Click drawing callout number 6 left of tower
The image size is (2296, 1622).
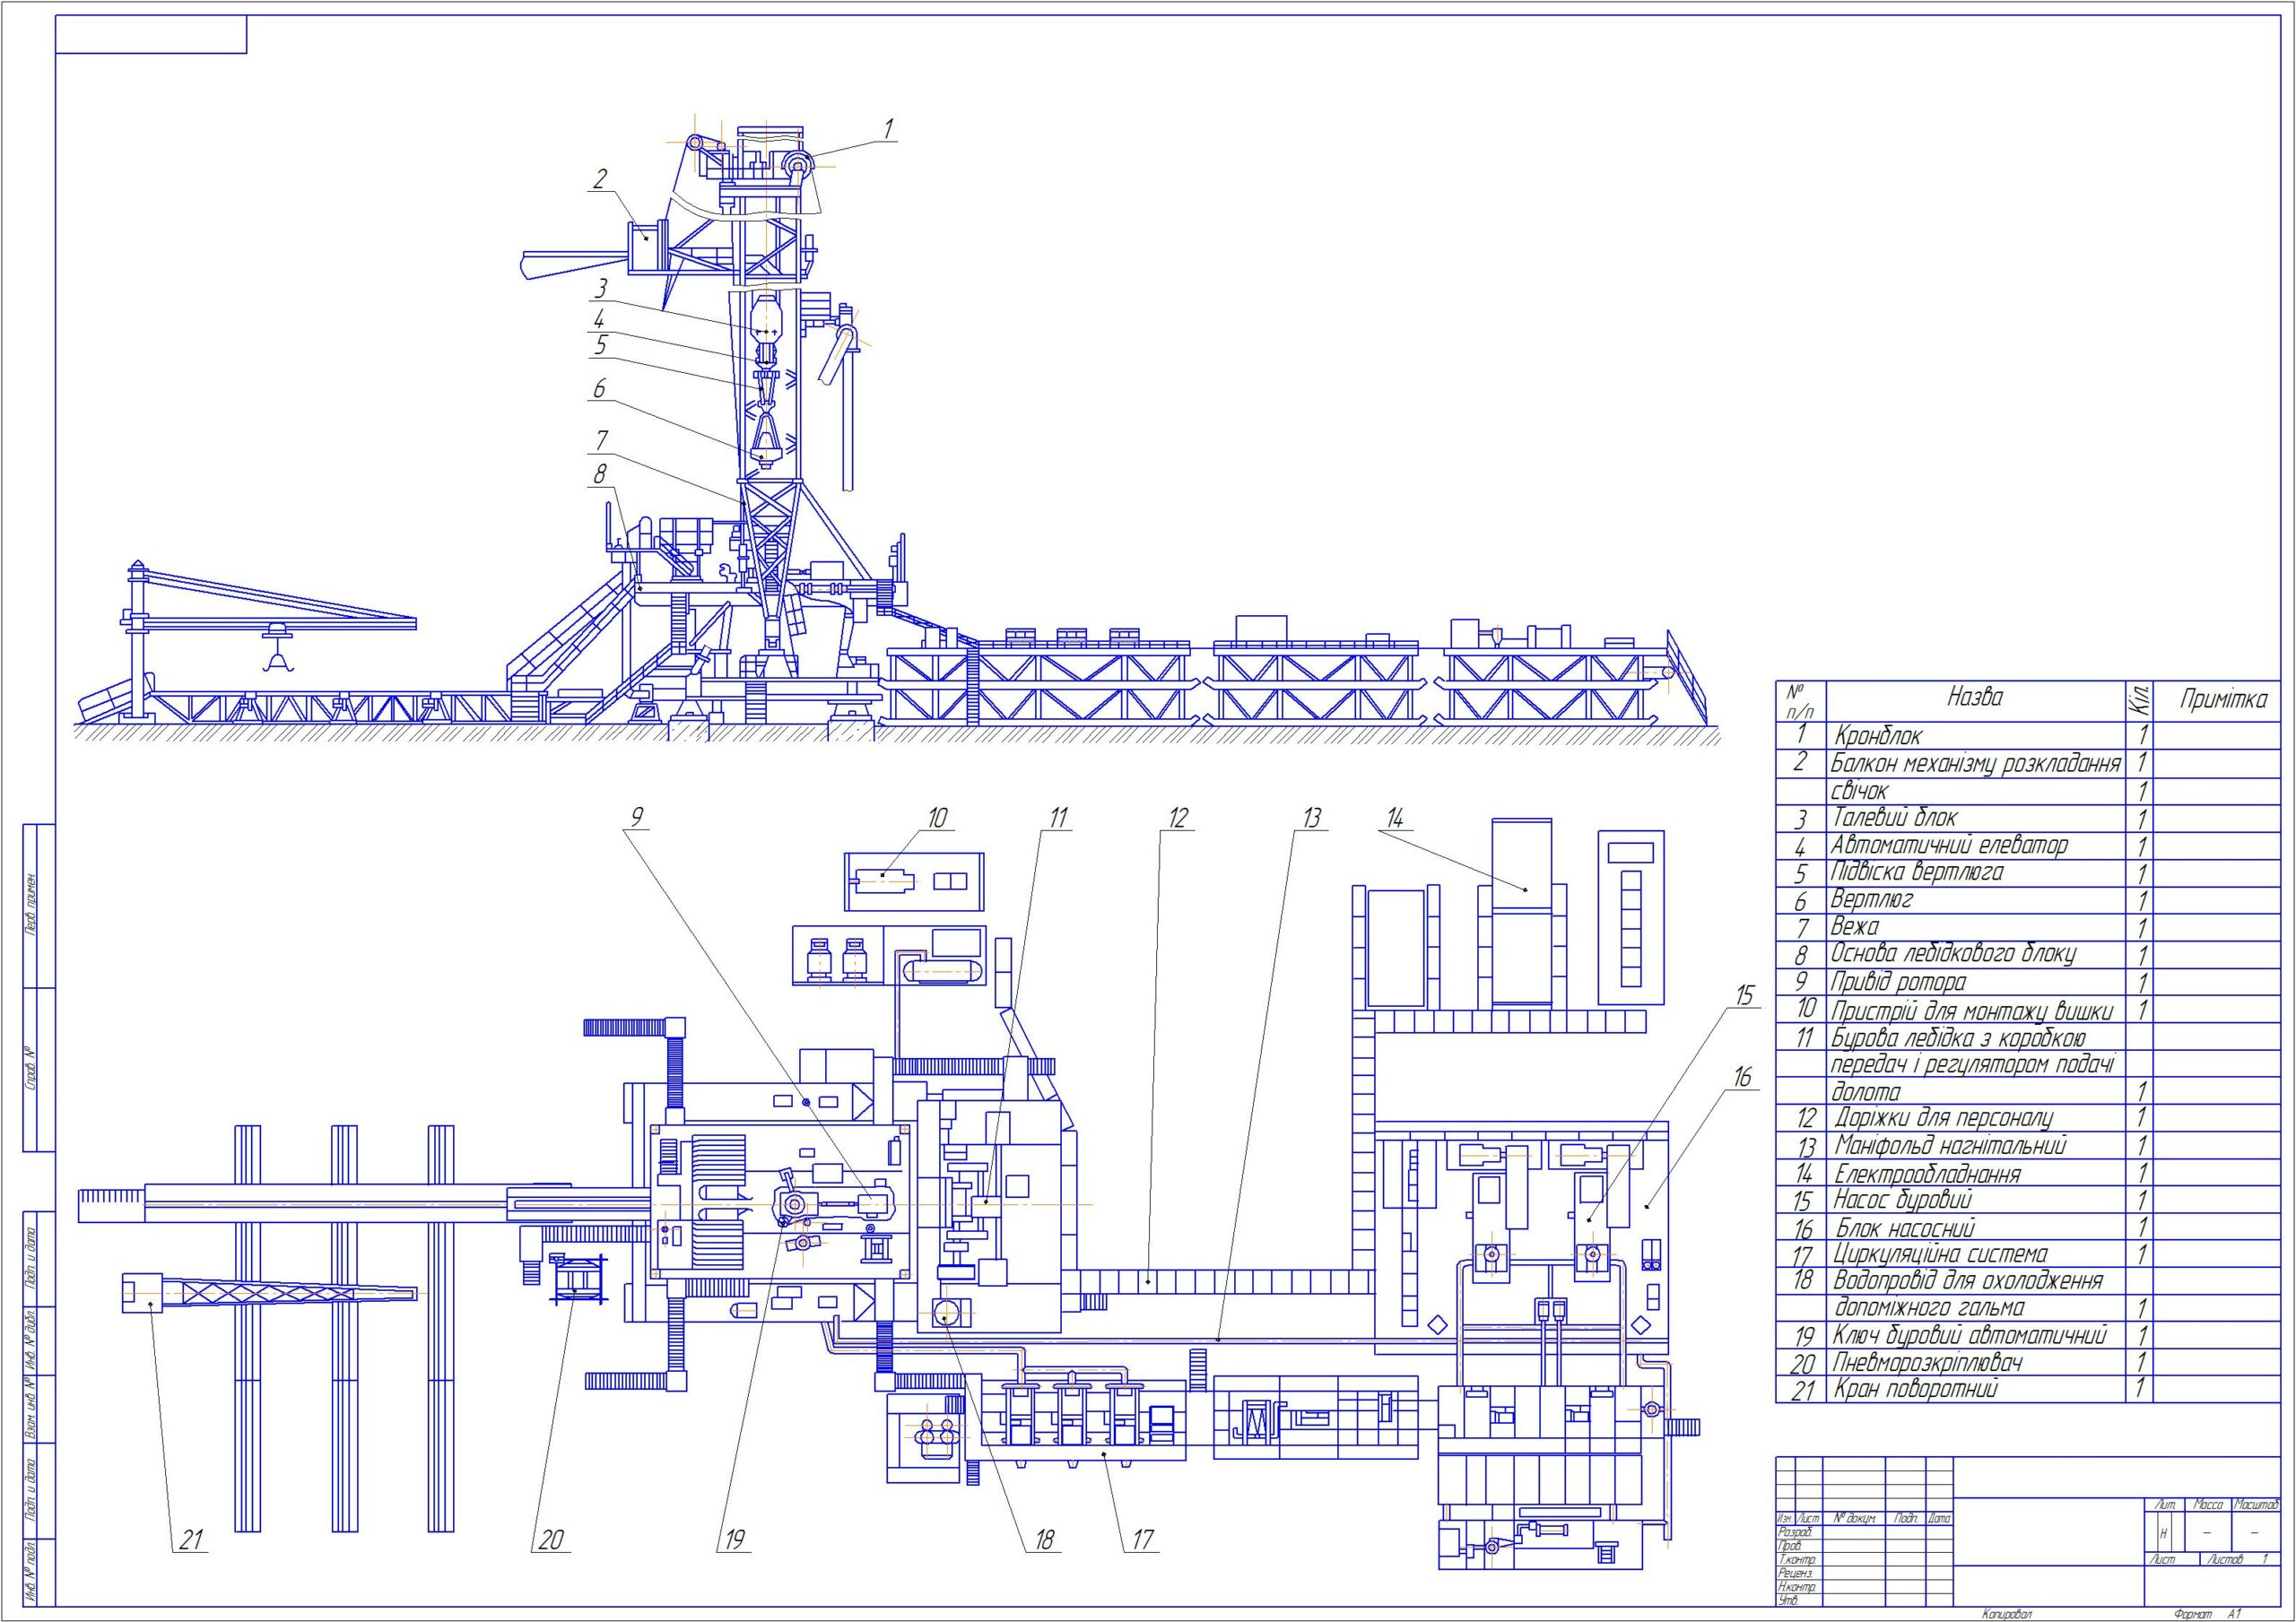(599, 389)
